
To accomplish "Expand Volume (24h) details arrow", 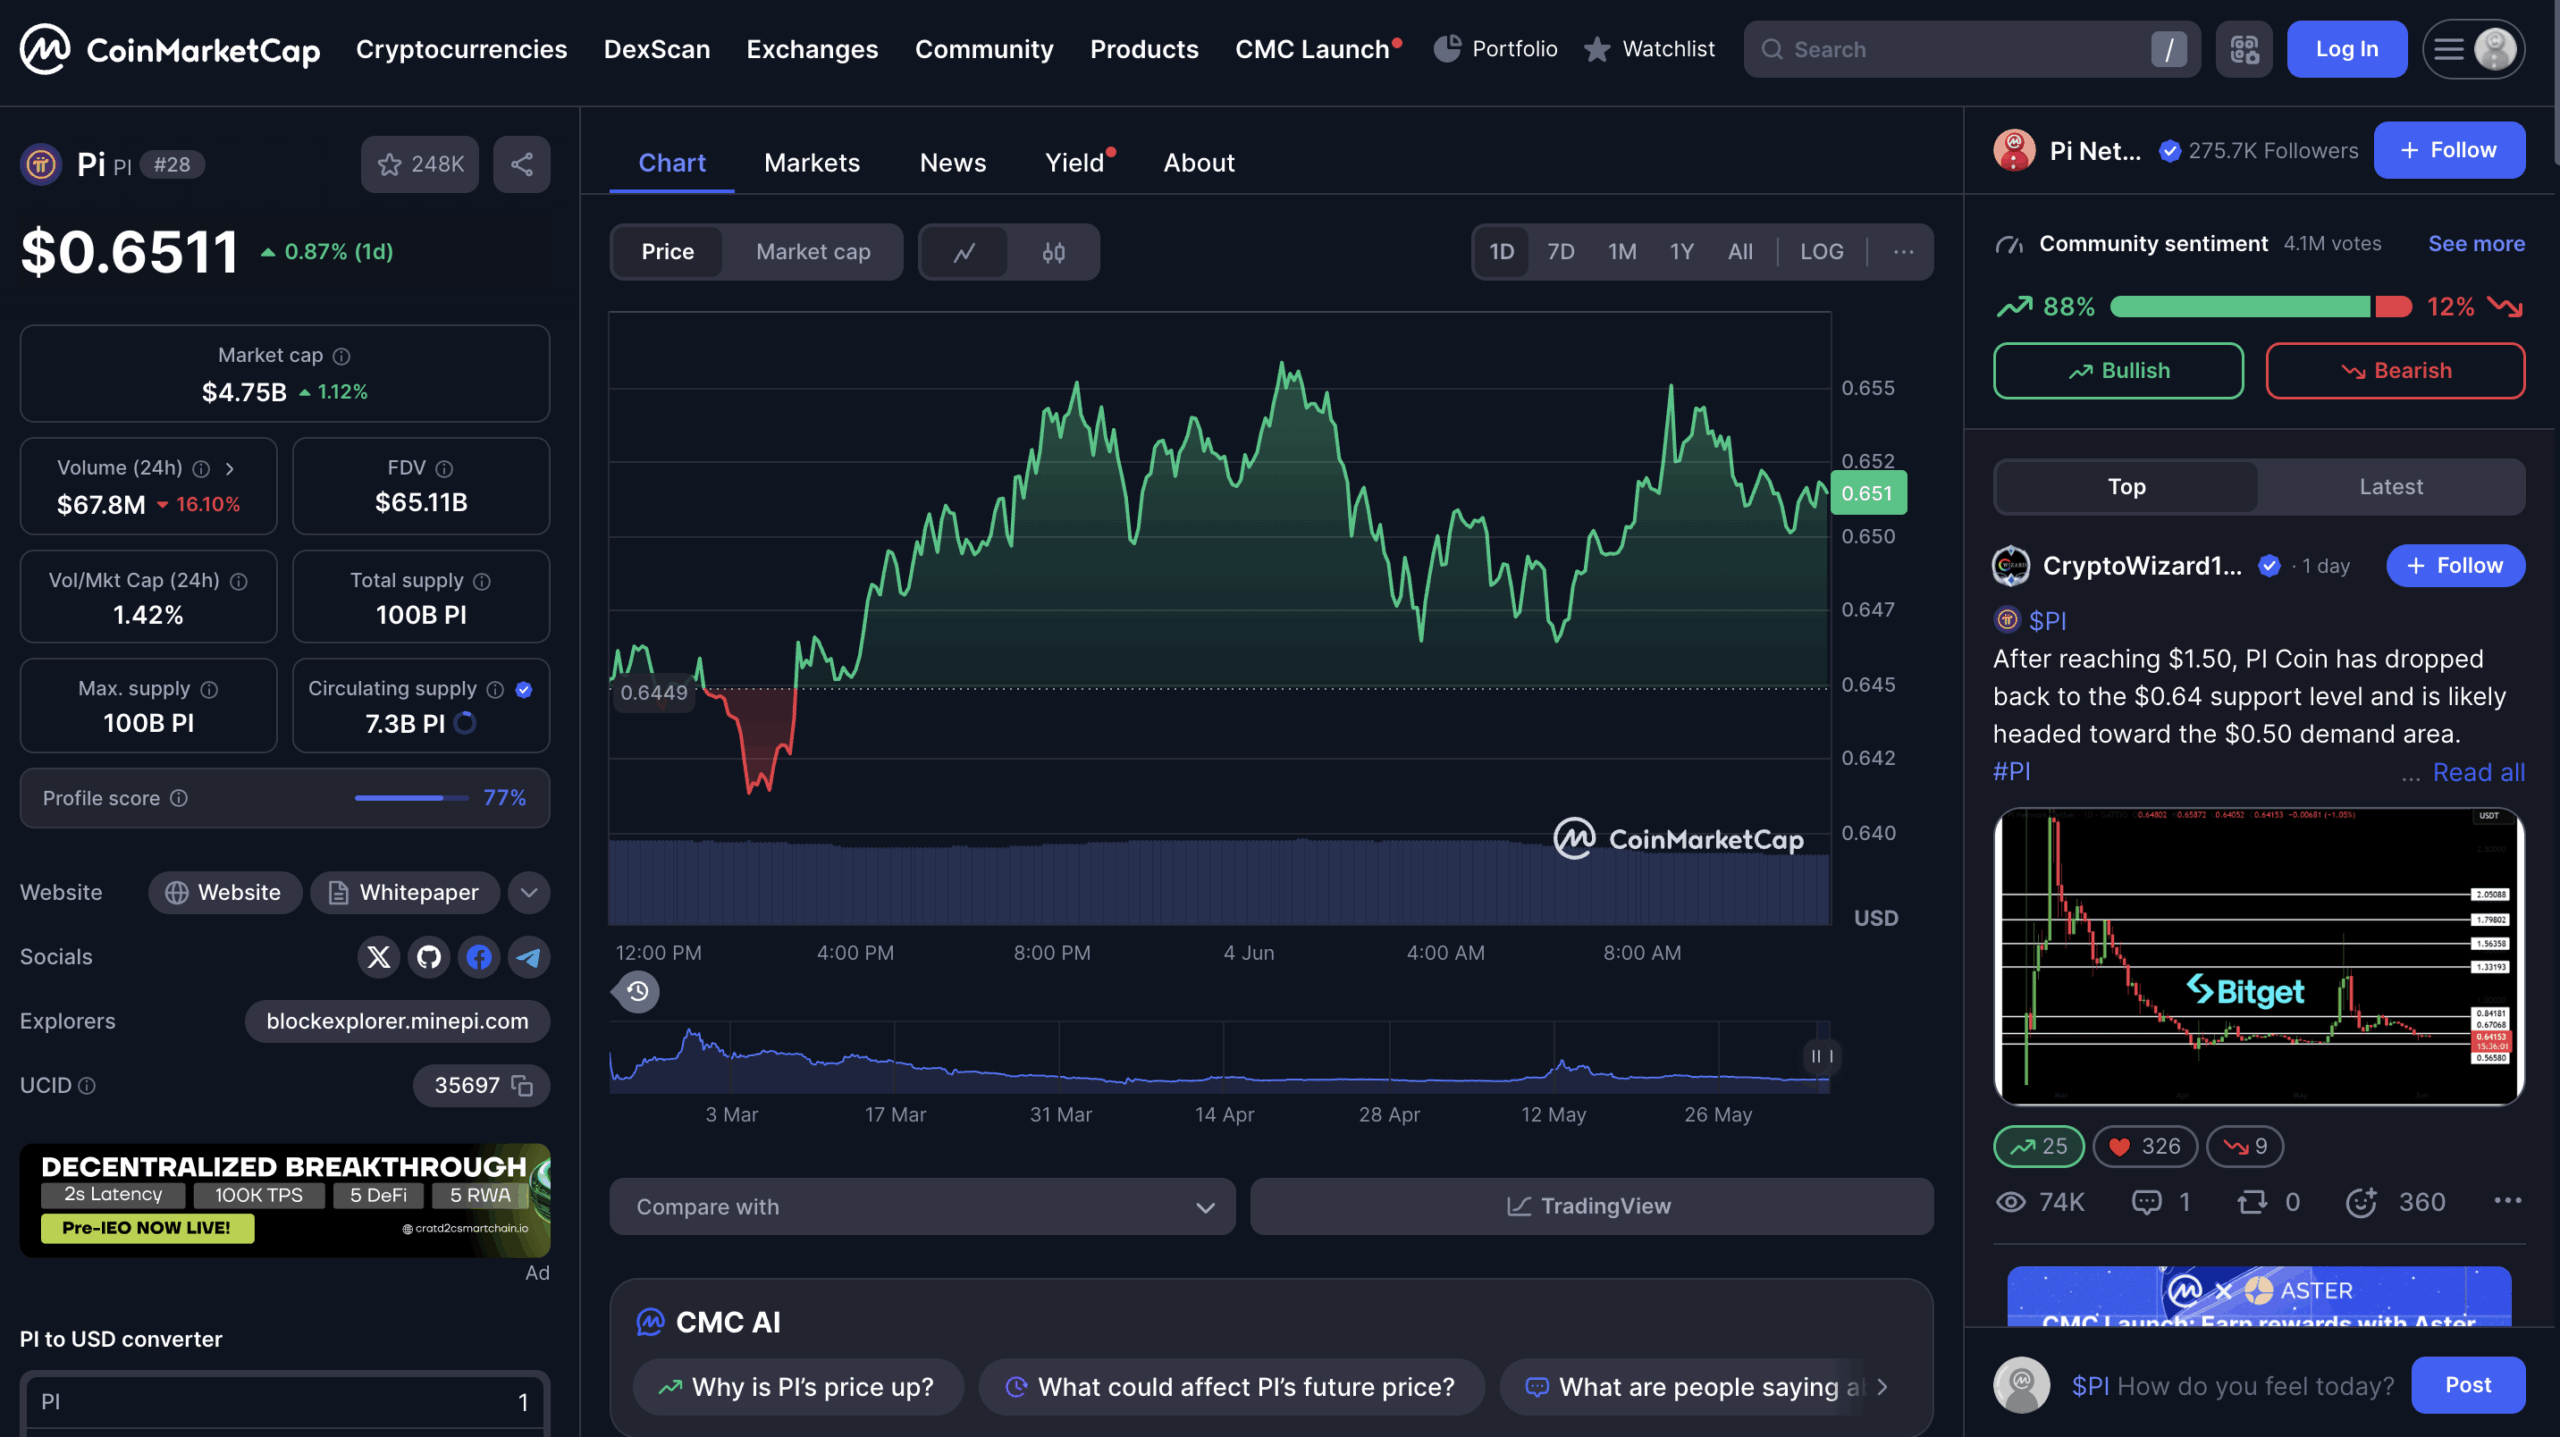I will click(x=229, y=468).
